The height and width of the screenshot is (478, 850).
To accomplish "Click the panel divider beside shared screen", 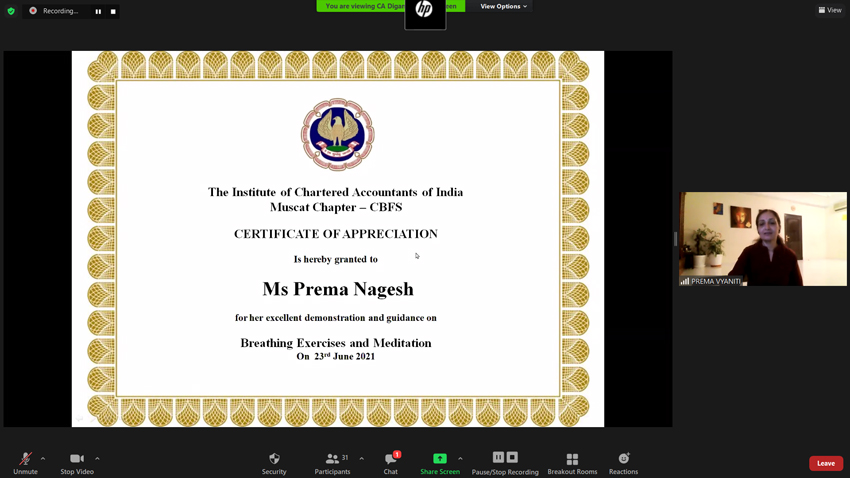I will (x=675, y=239).
